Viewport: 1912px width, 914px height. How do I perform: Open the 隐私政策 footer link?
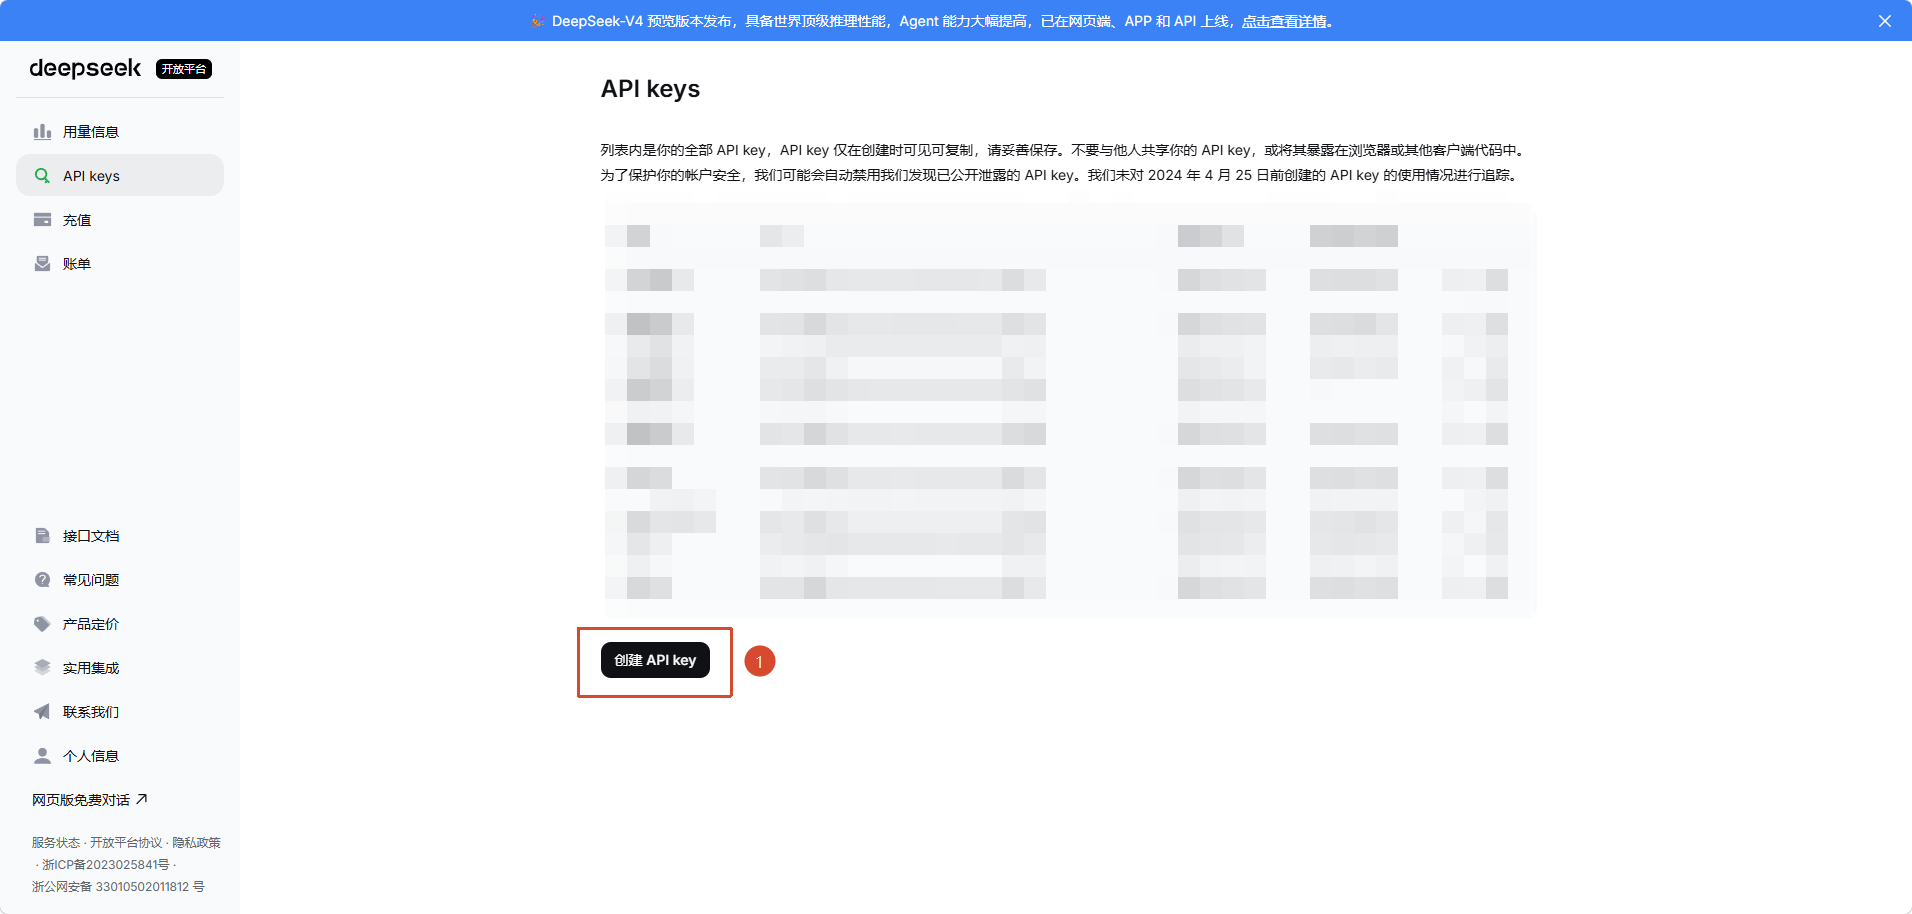(x=196, y=843)
